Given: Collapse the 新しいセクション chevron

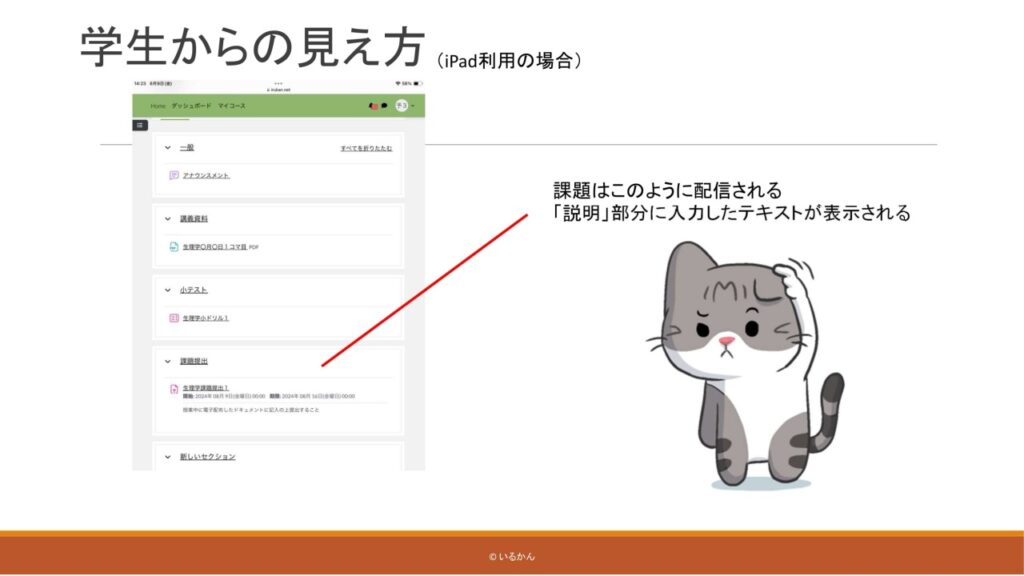Looking at the screenshot, I should (x=167, y=457).
